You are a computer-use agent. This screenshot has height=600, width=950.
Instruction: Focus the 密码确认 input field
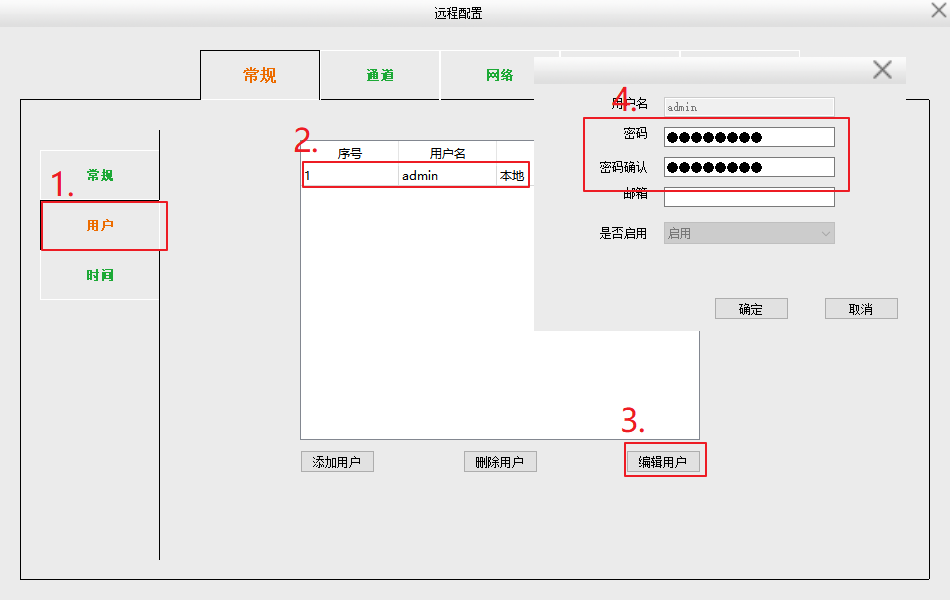[x=749, y=167]
